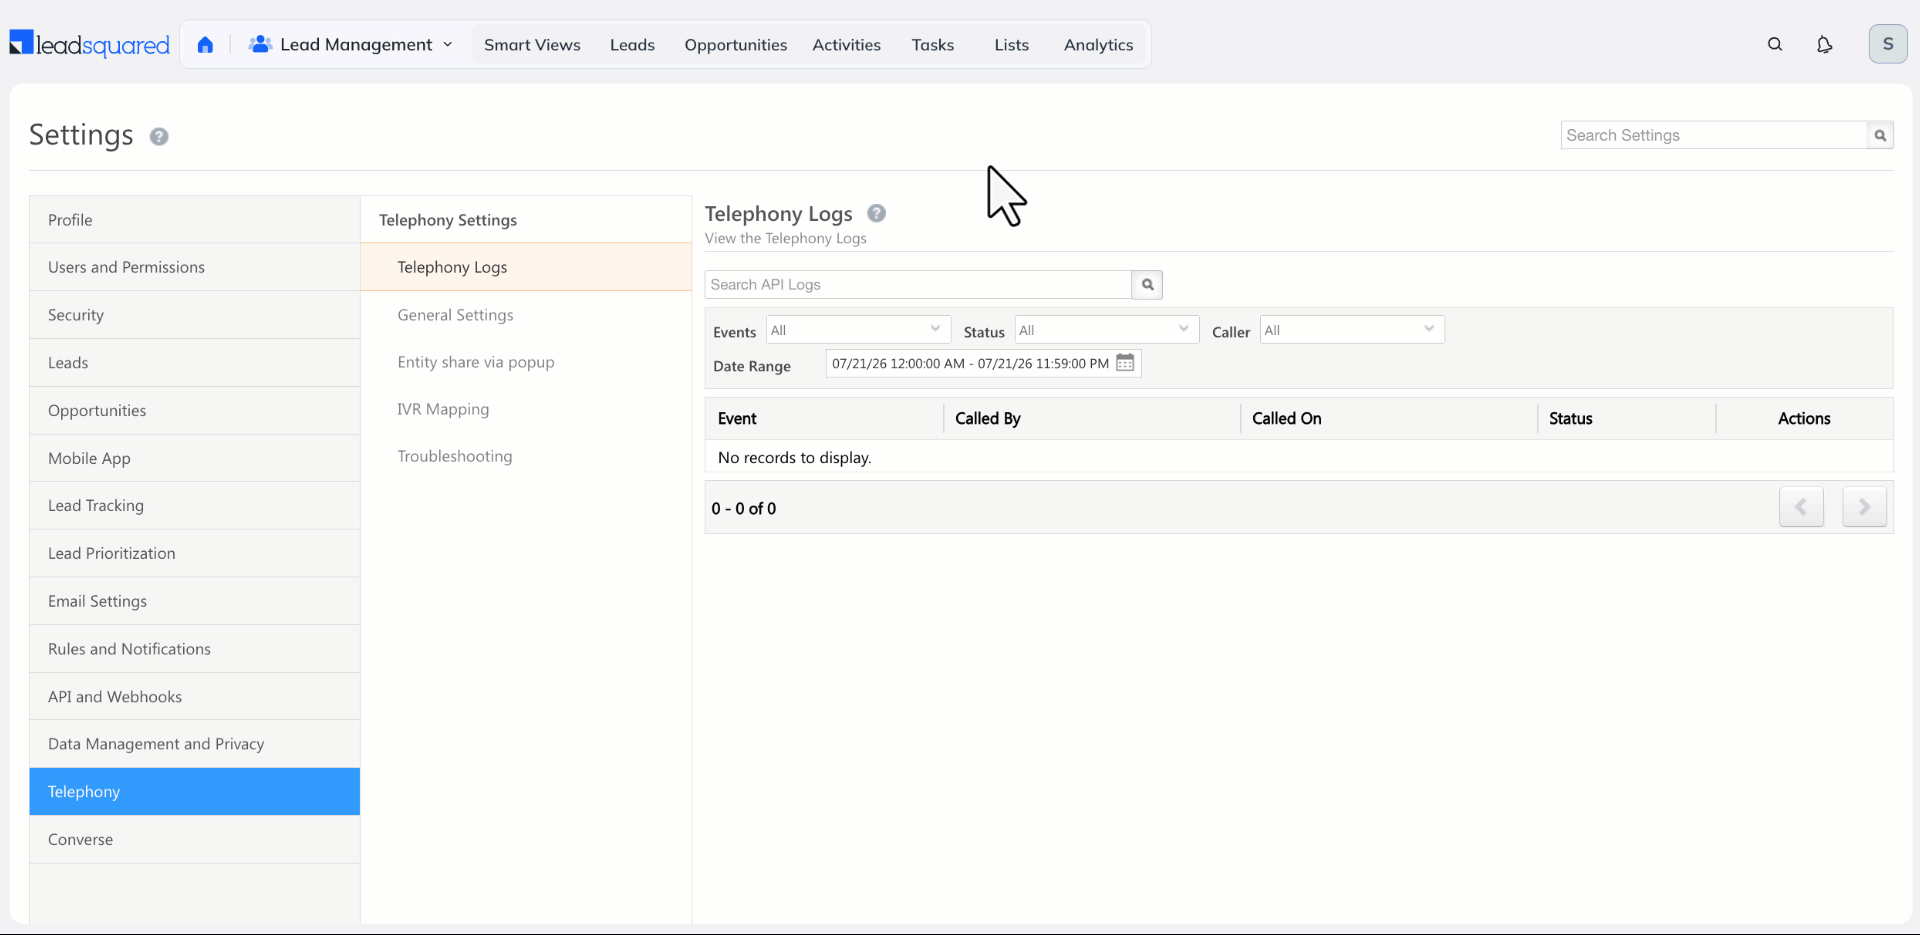
Task: Open Lists in top navigation
Action: [x=1011, y=45]
